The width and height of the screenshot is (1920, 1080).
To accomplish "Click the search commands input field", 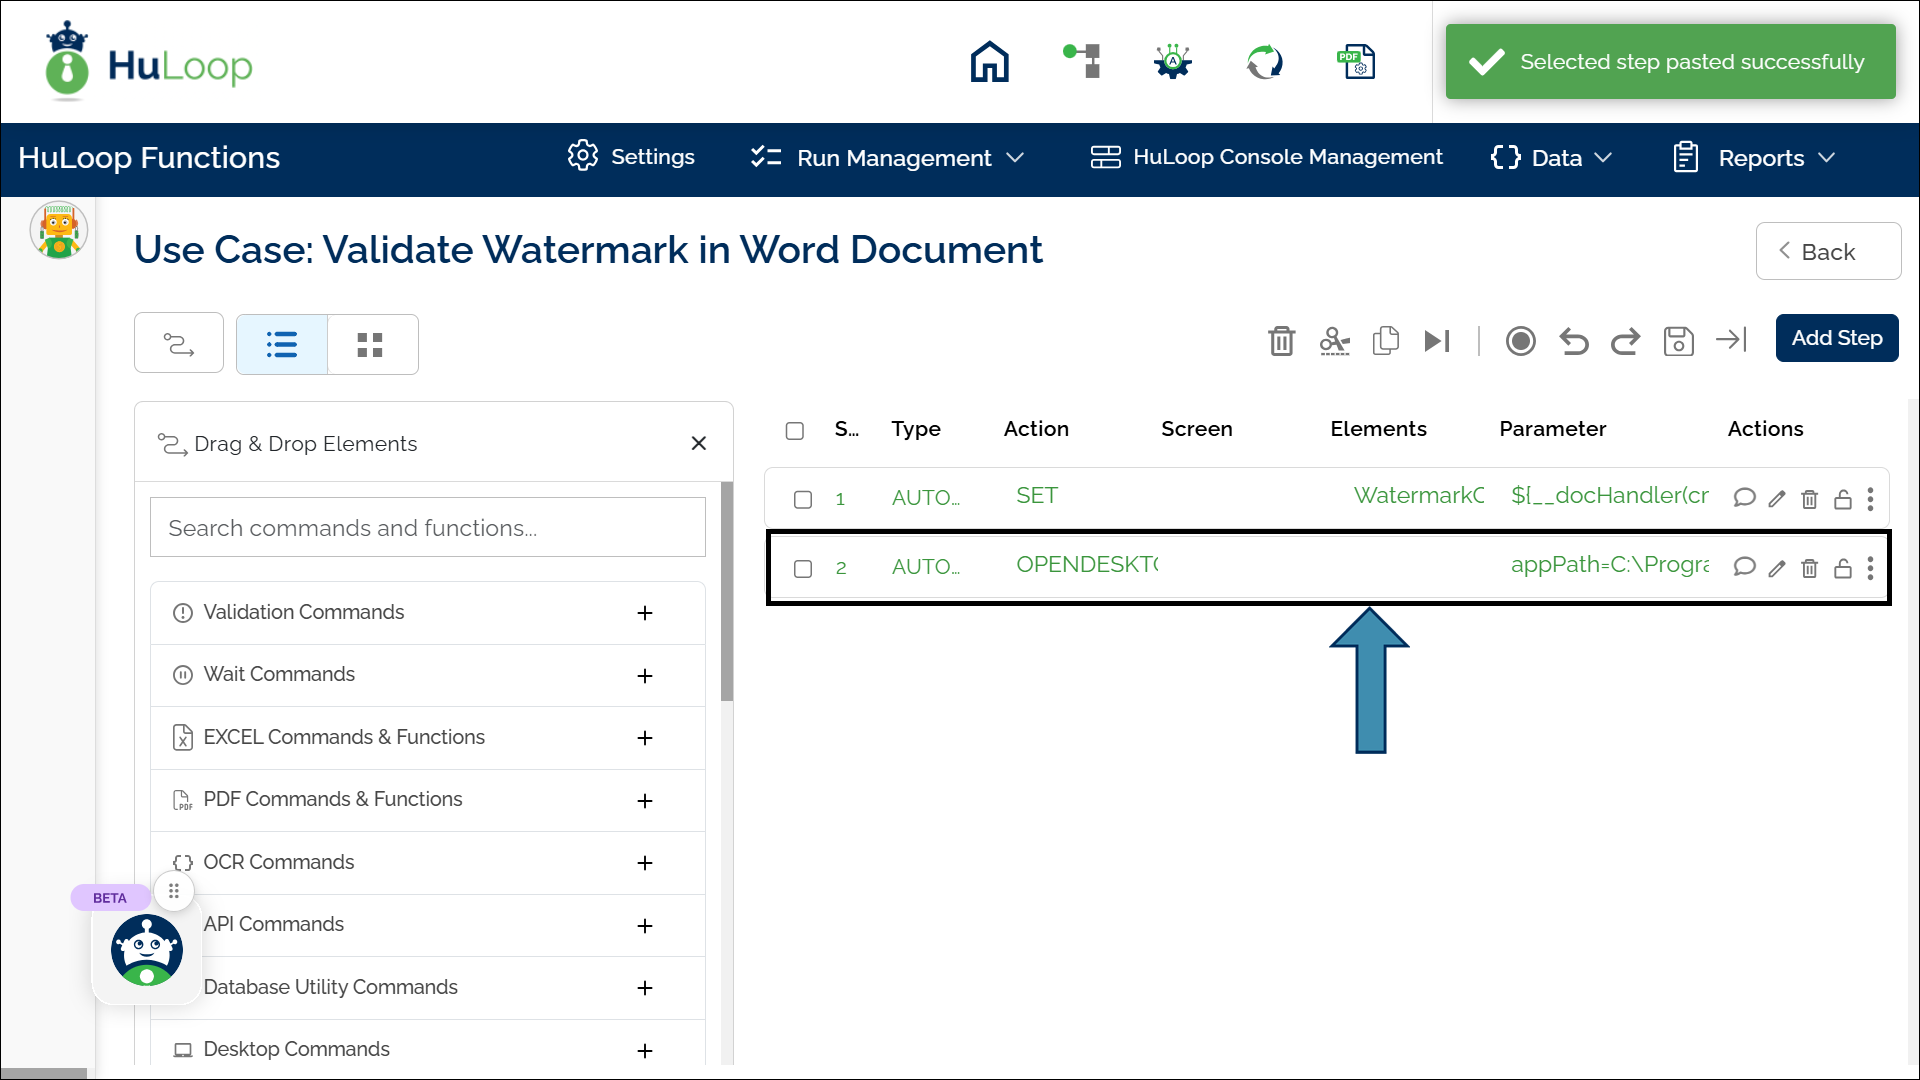I will pyautogui.click(x=427, y=528).
